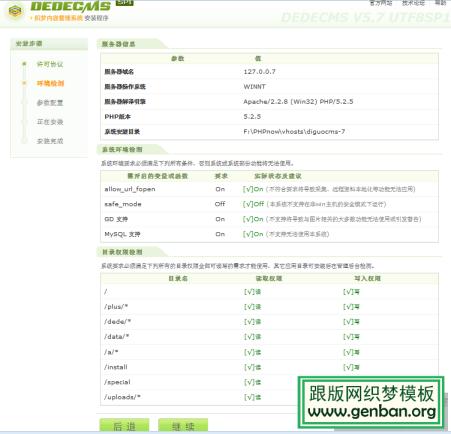Click the 系统安装目录 row label
Screen dimensions: 451x434
[x=122, y=132]
